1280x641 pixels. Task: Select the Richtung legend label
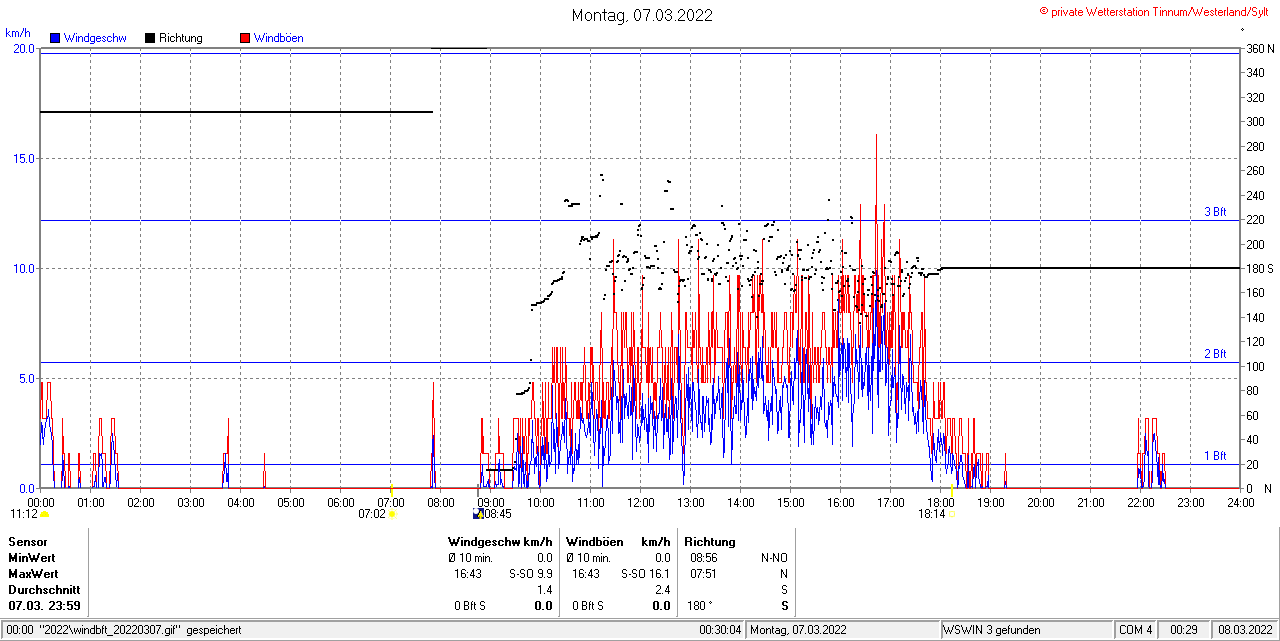180,38
